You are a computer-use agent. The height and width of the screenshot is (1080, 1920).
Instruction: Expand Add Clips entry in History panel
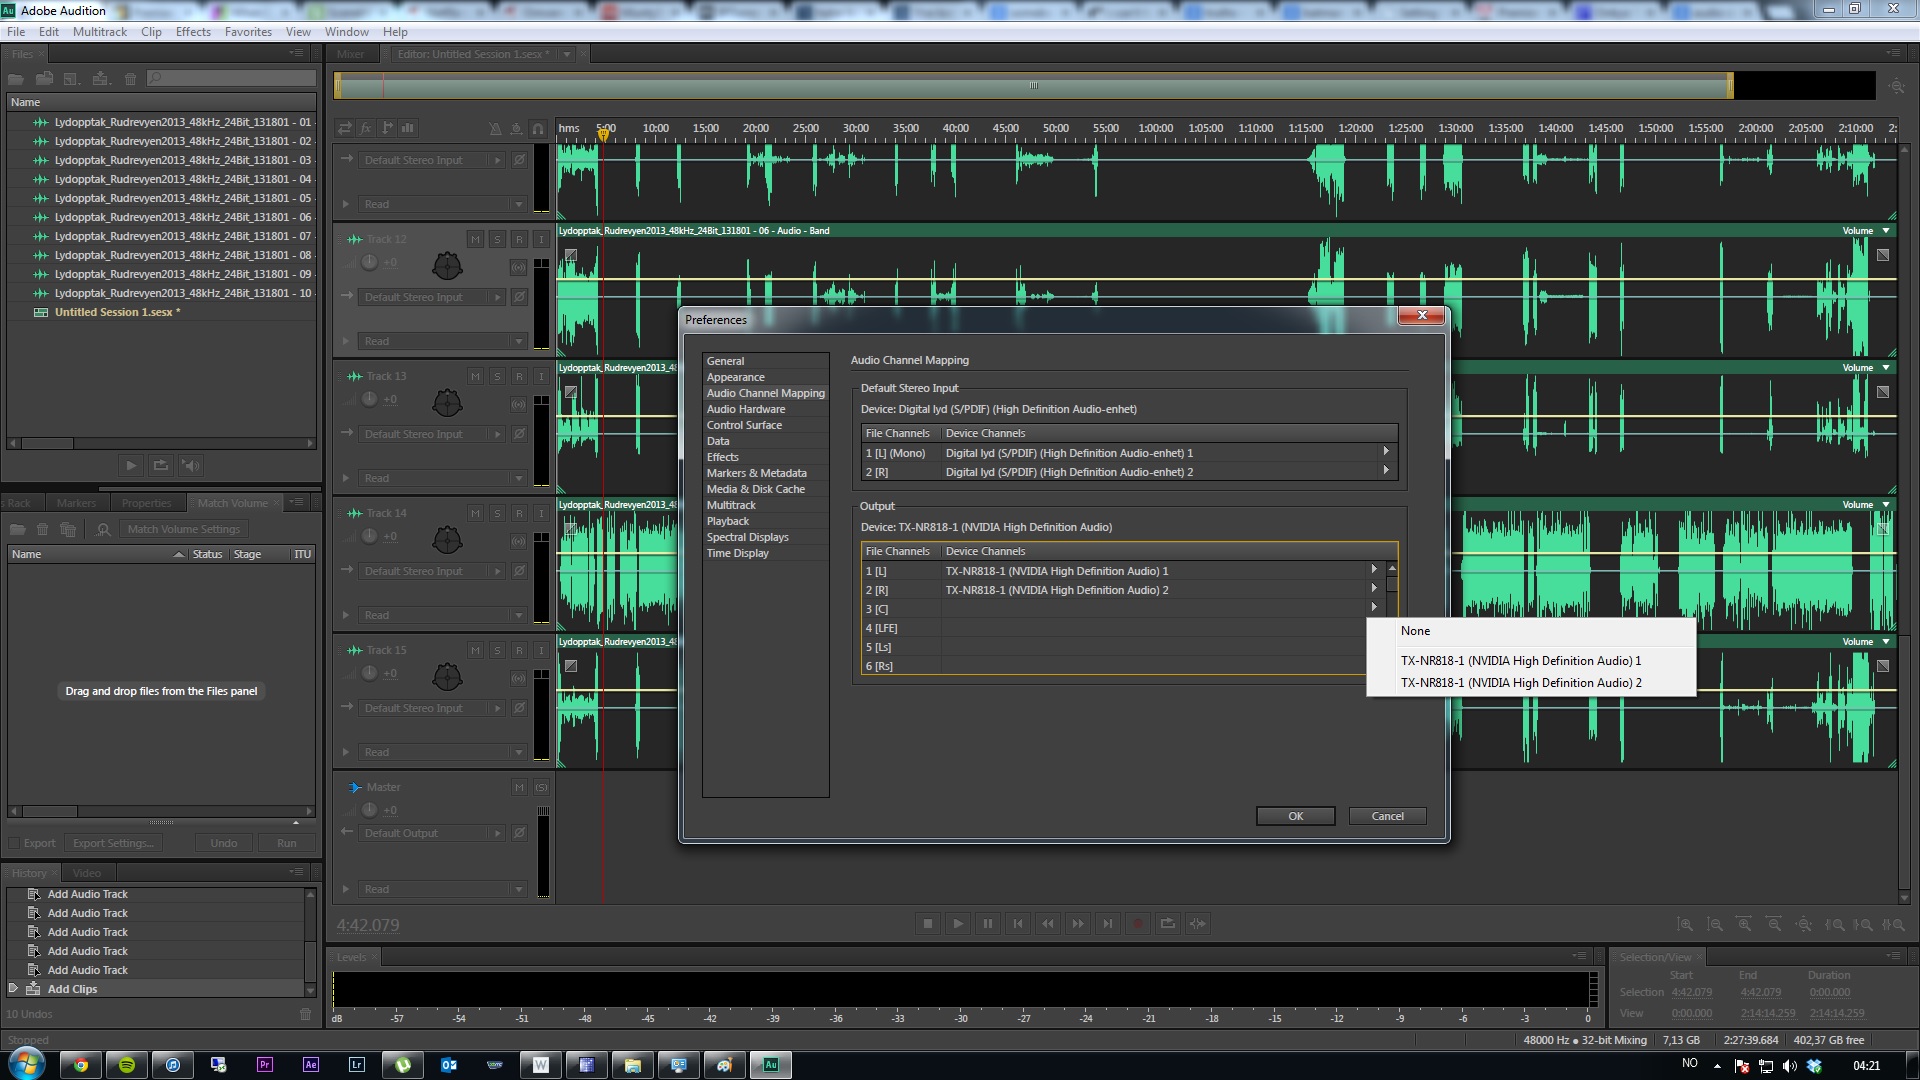pyautogui.click(x=14, y=988)
